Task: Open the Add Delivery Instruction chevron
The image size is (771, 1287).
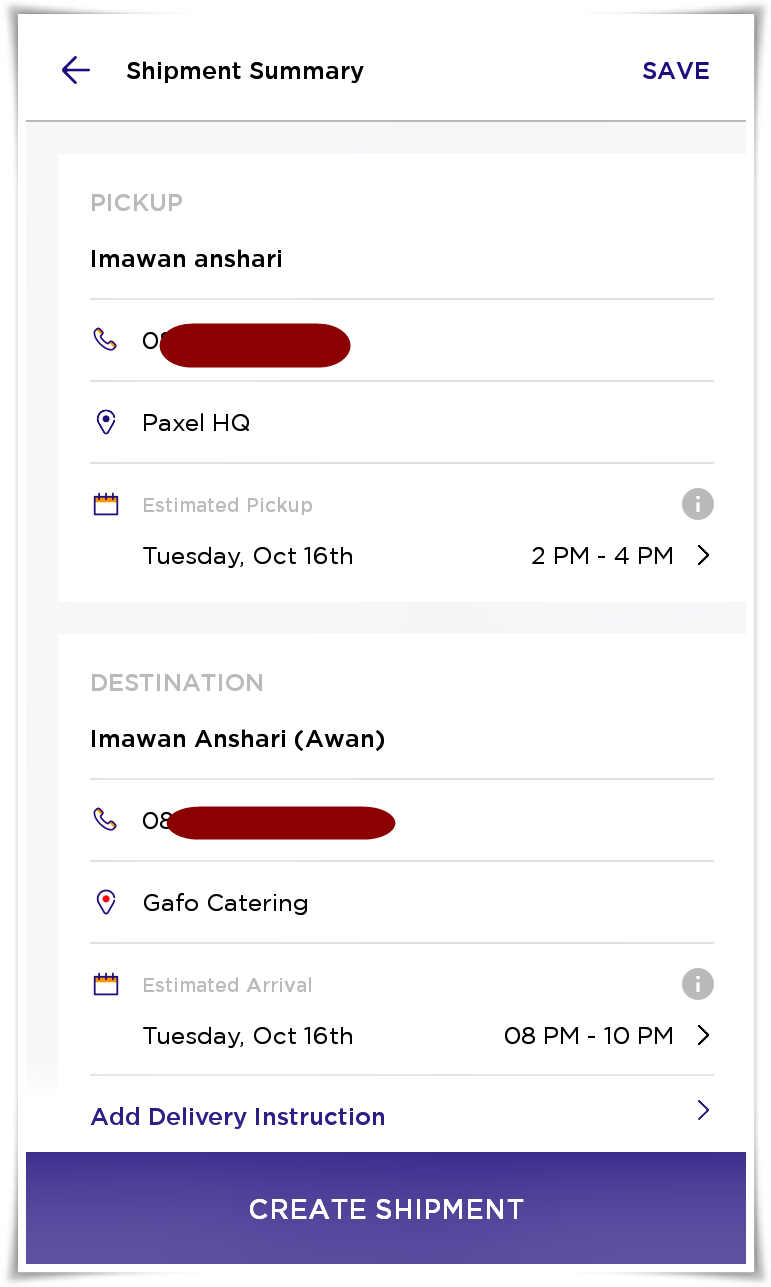Action: 703,1110
